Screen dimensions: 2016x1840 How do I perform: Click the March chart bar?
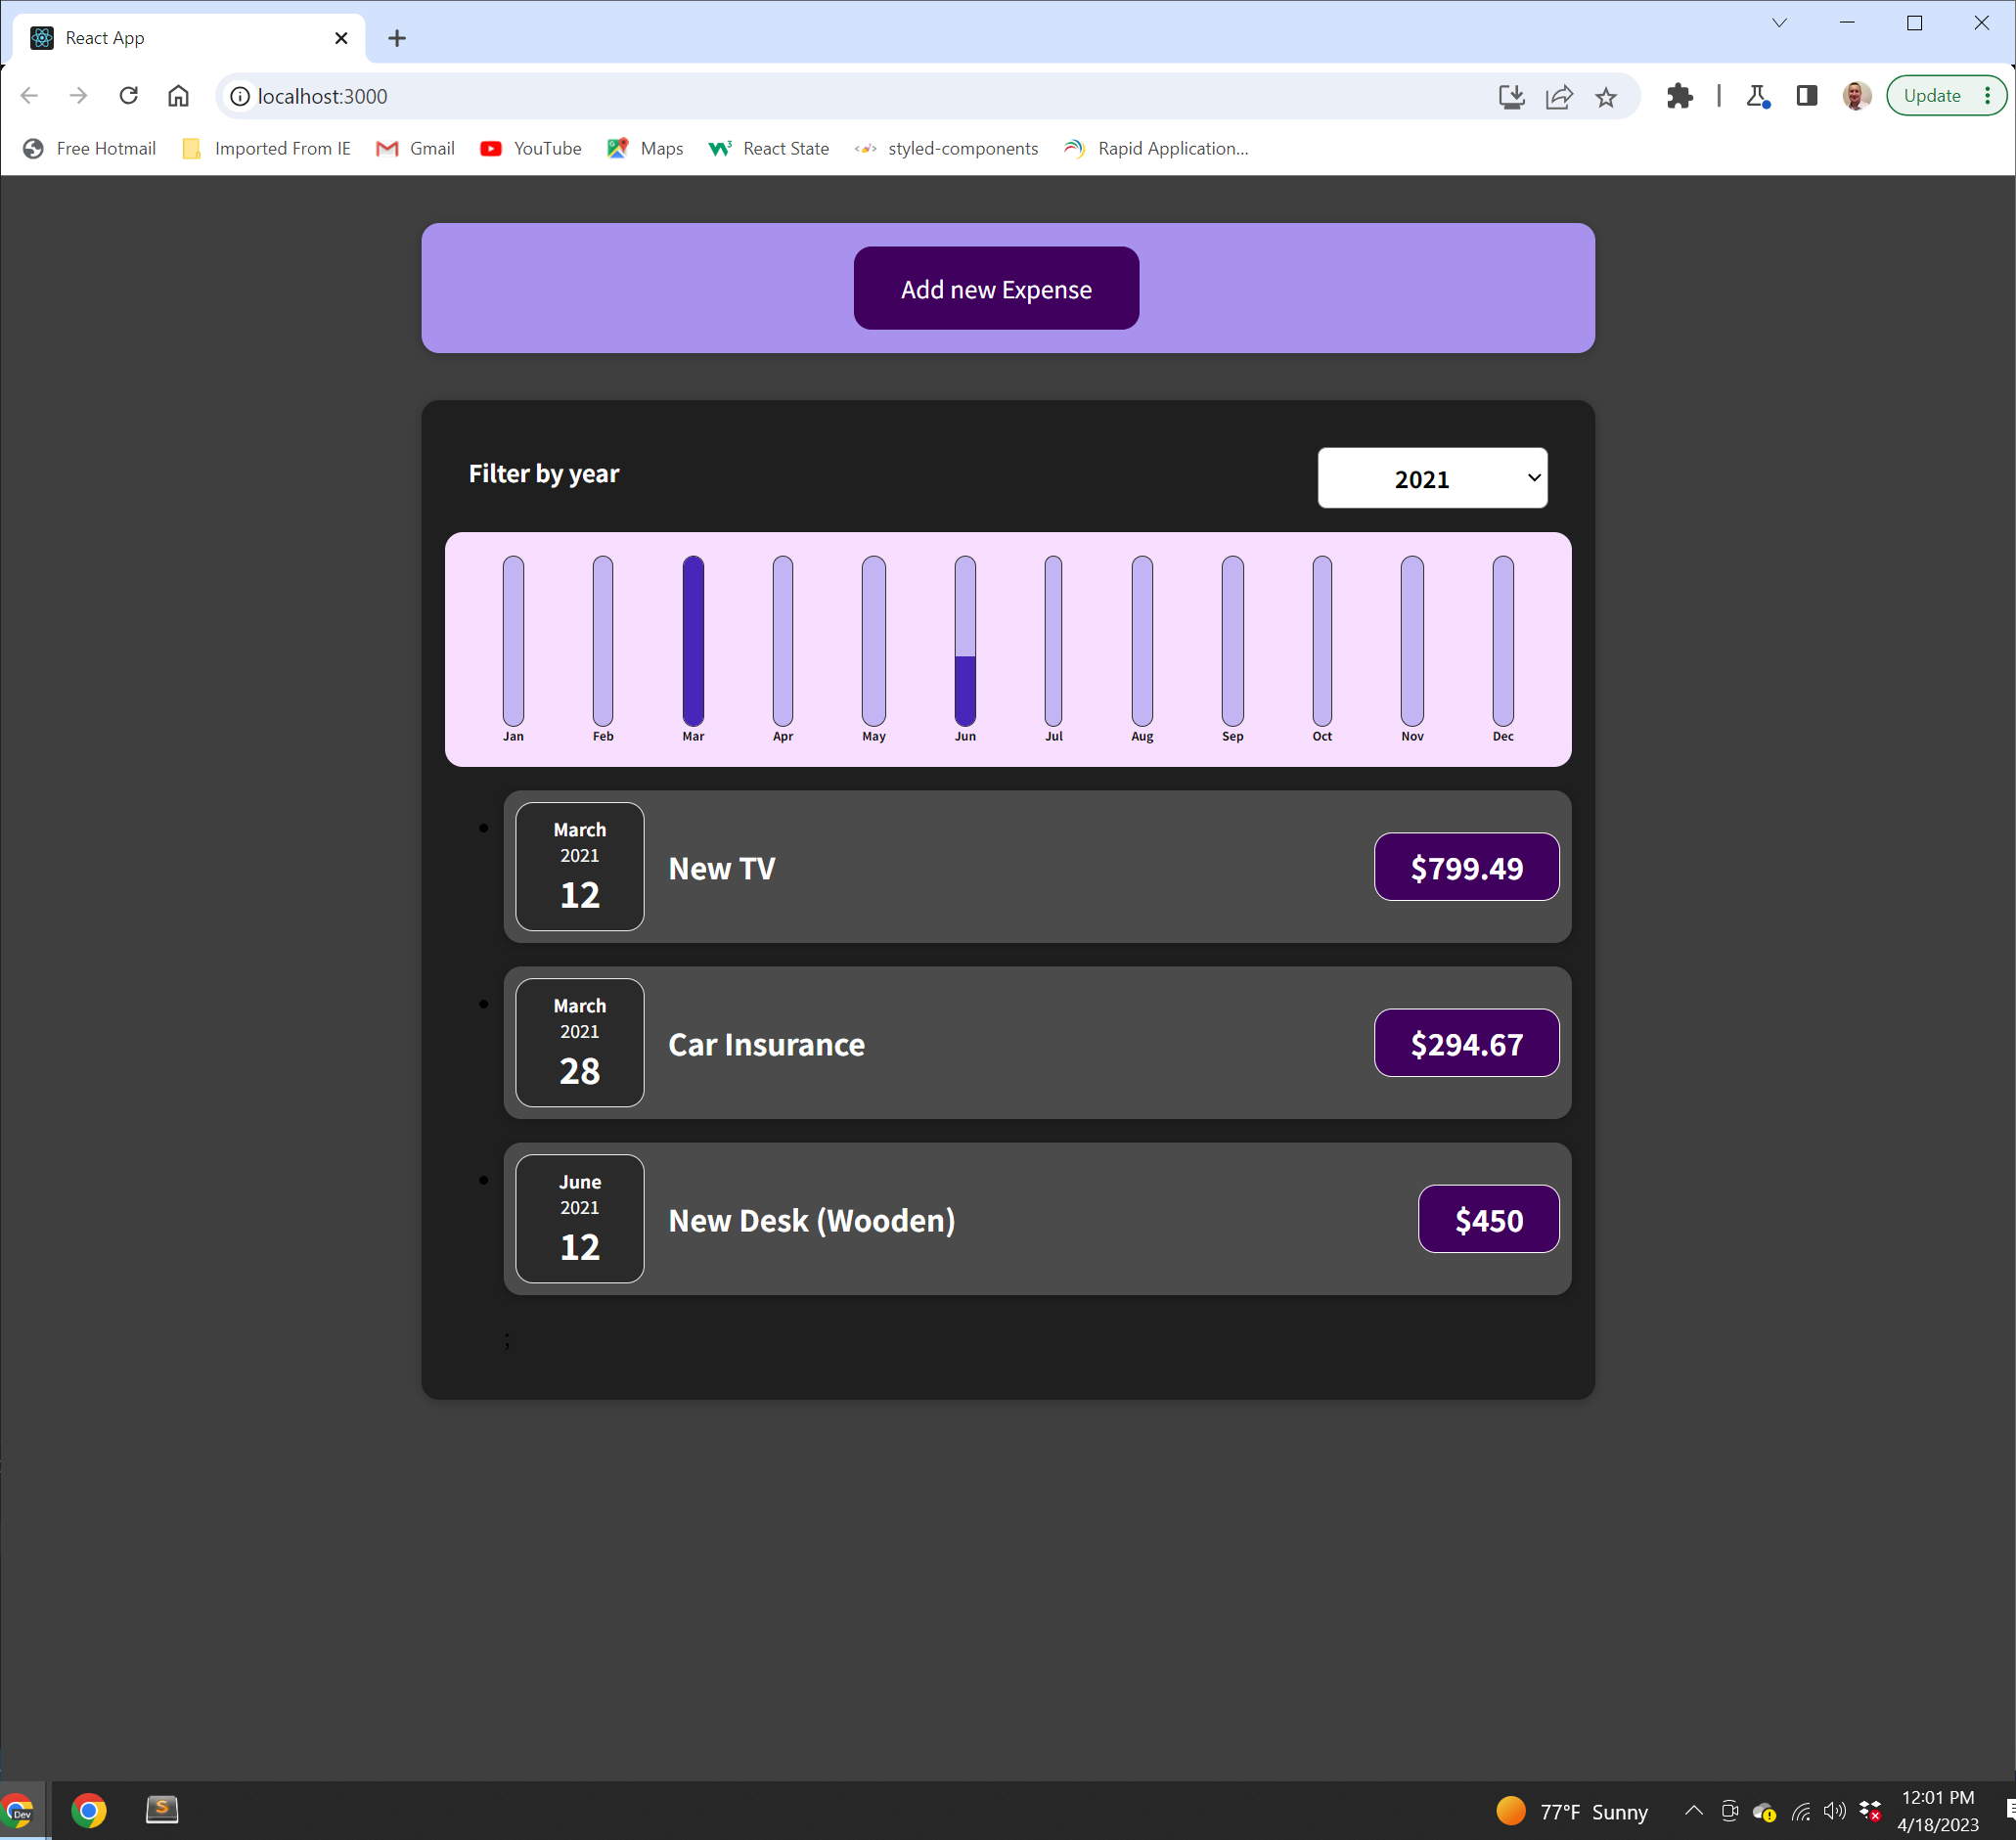(x=693, y=641)
